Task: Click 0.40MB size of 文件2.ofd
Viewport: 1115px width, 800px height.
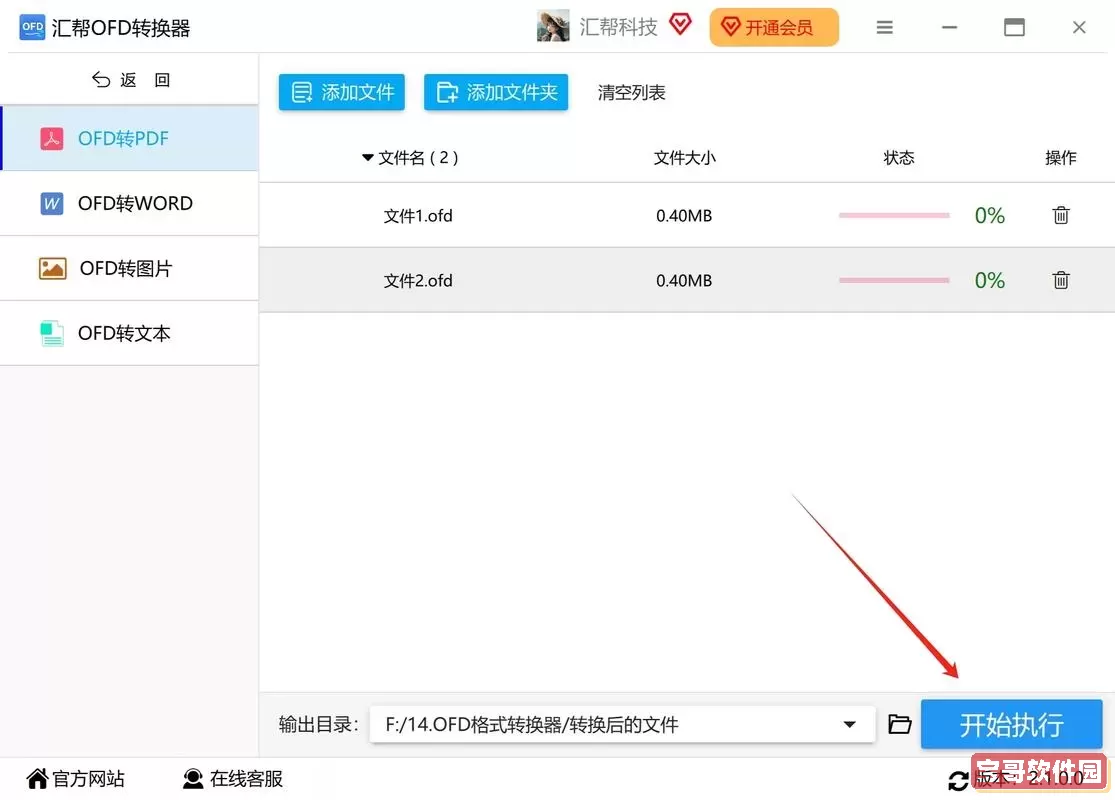Action: coord(684,280)
